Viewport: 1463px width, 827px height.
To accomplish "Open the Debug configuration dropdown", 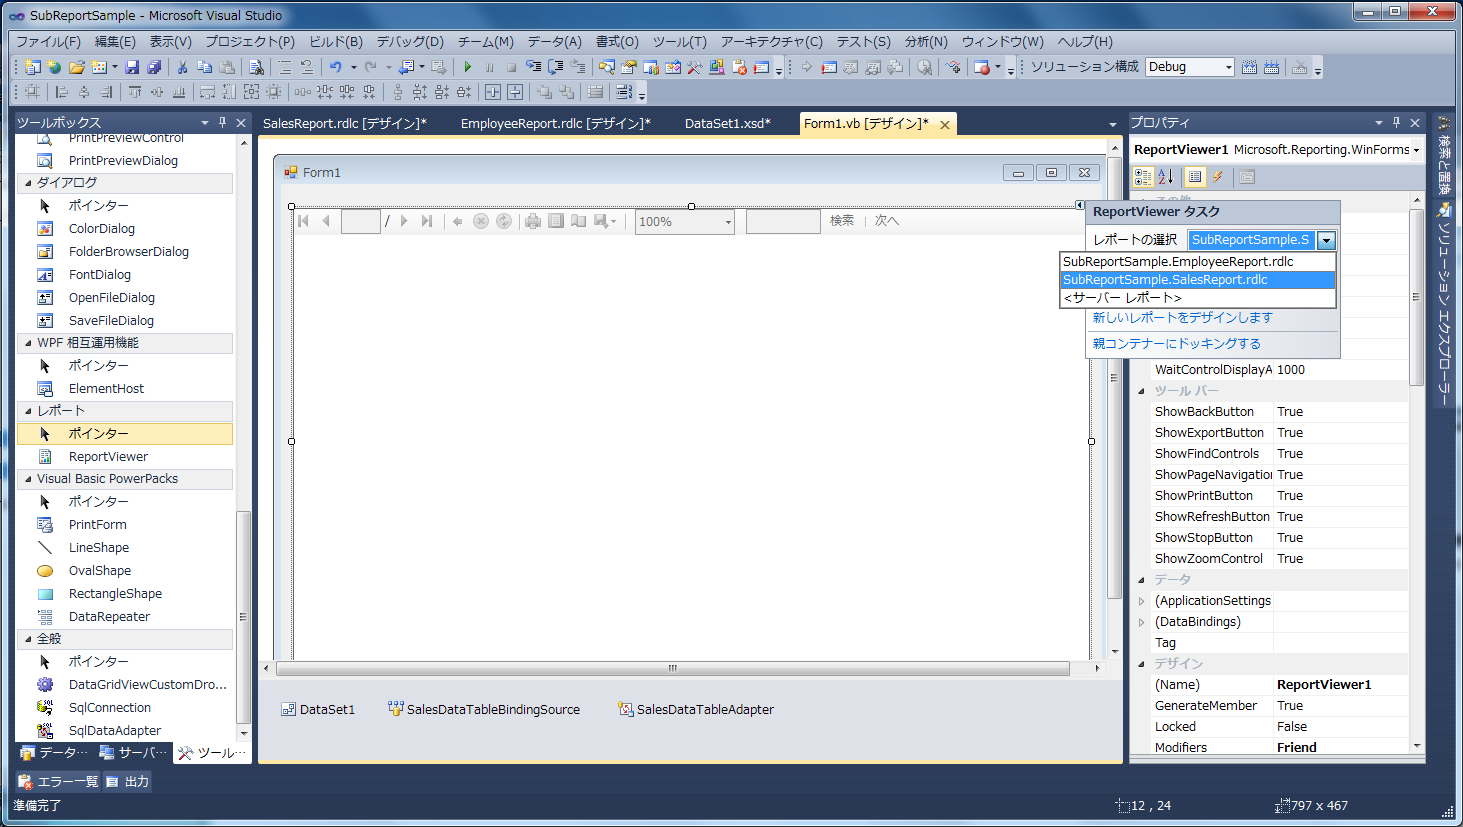I will [x=1229, y=67].
